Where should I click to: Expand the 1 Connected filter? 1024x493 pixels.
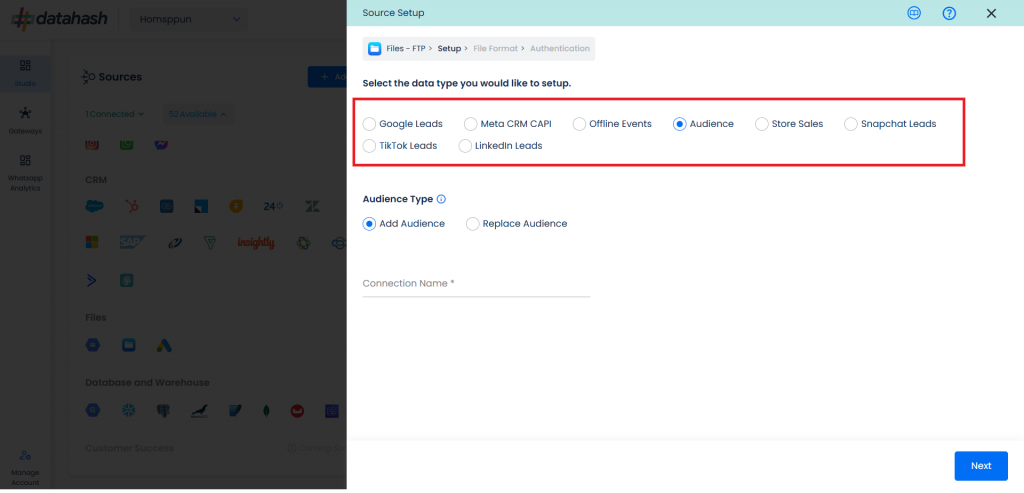pos(115,114)
